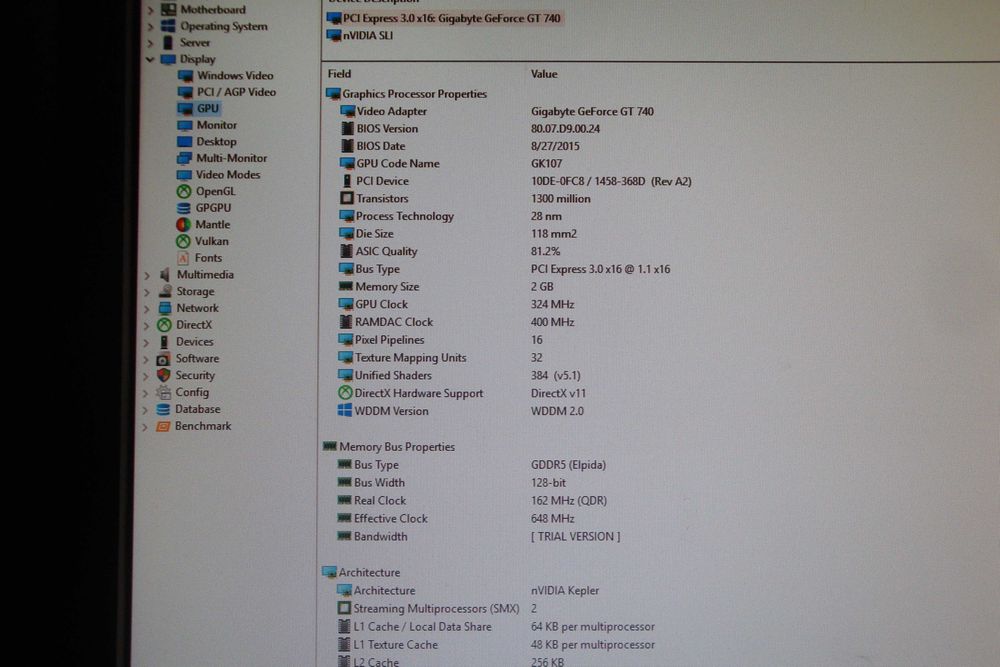Click the Benchmark icon
The height and width of the screenshot is (667, 1000).
(163, 426)
